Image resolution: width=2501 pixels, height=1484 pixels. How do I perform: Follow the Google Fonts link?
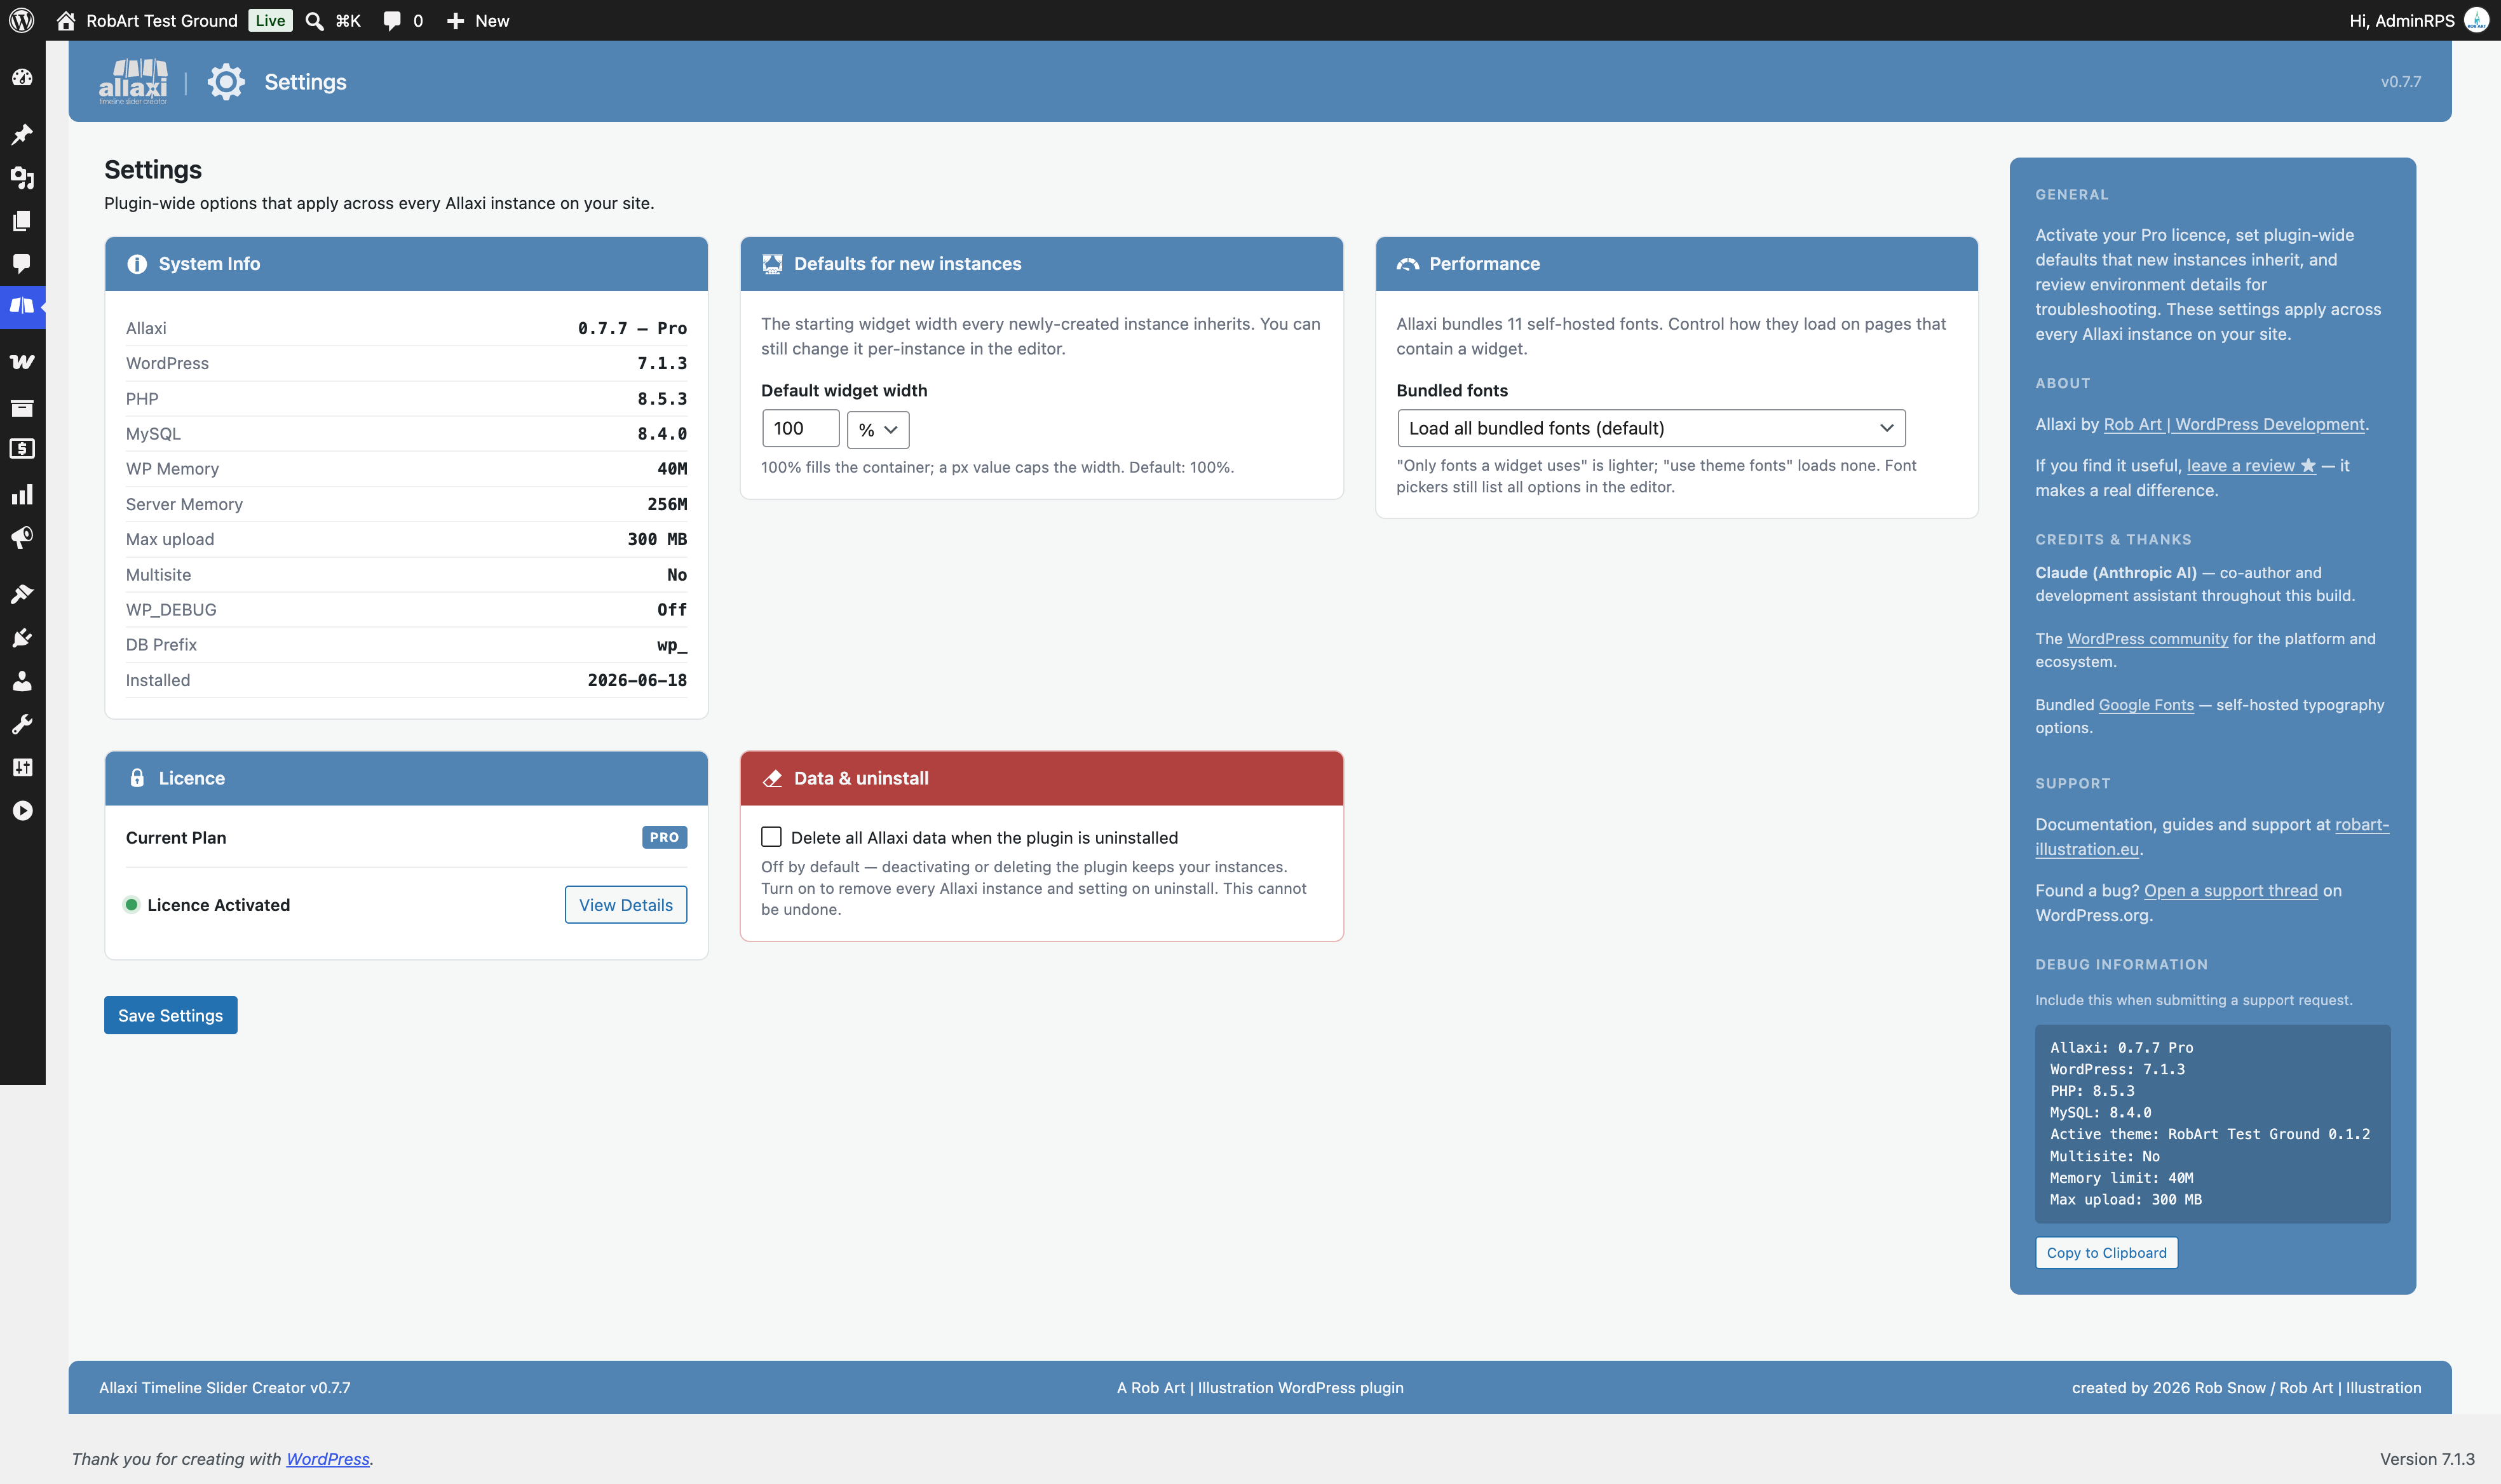(2146, 705)
